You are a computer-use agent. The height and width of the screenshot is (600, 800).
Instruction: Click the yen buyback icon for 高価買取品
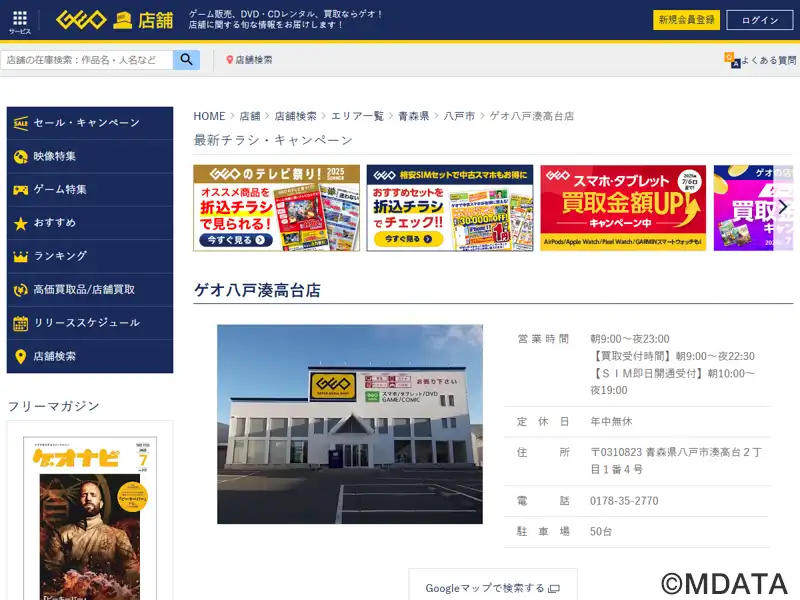(20, 290)
